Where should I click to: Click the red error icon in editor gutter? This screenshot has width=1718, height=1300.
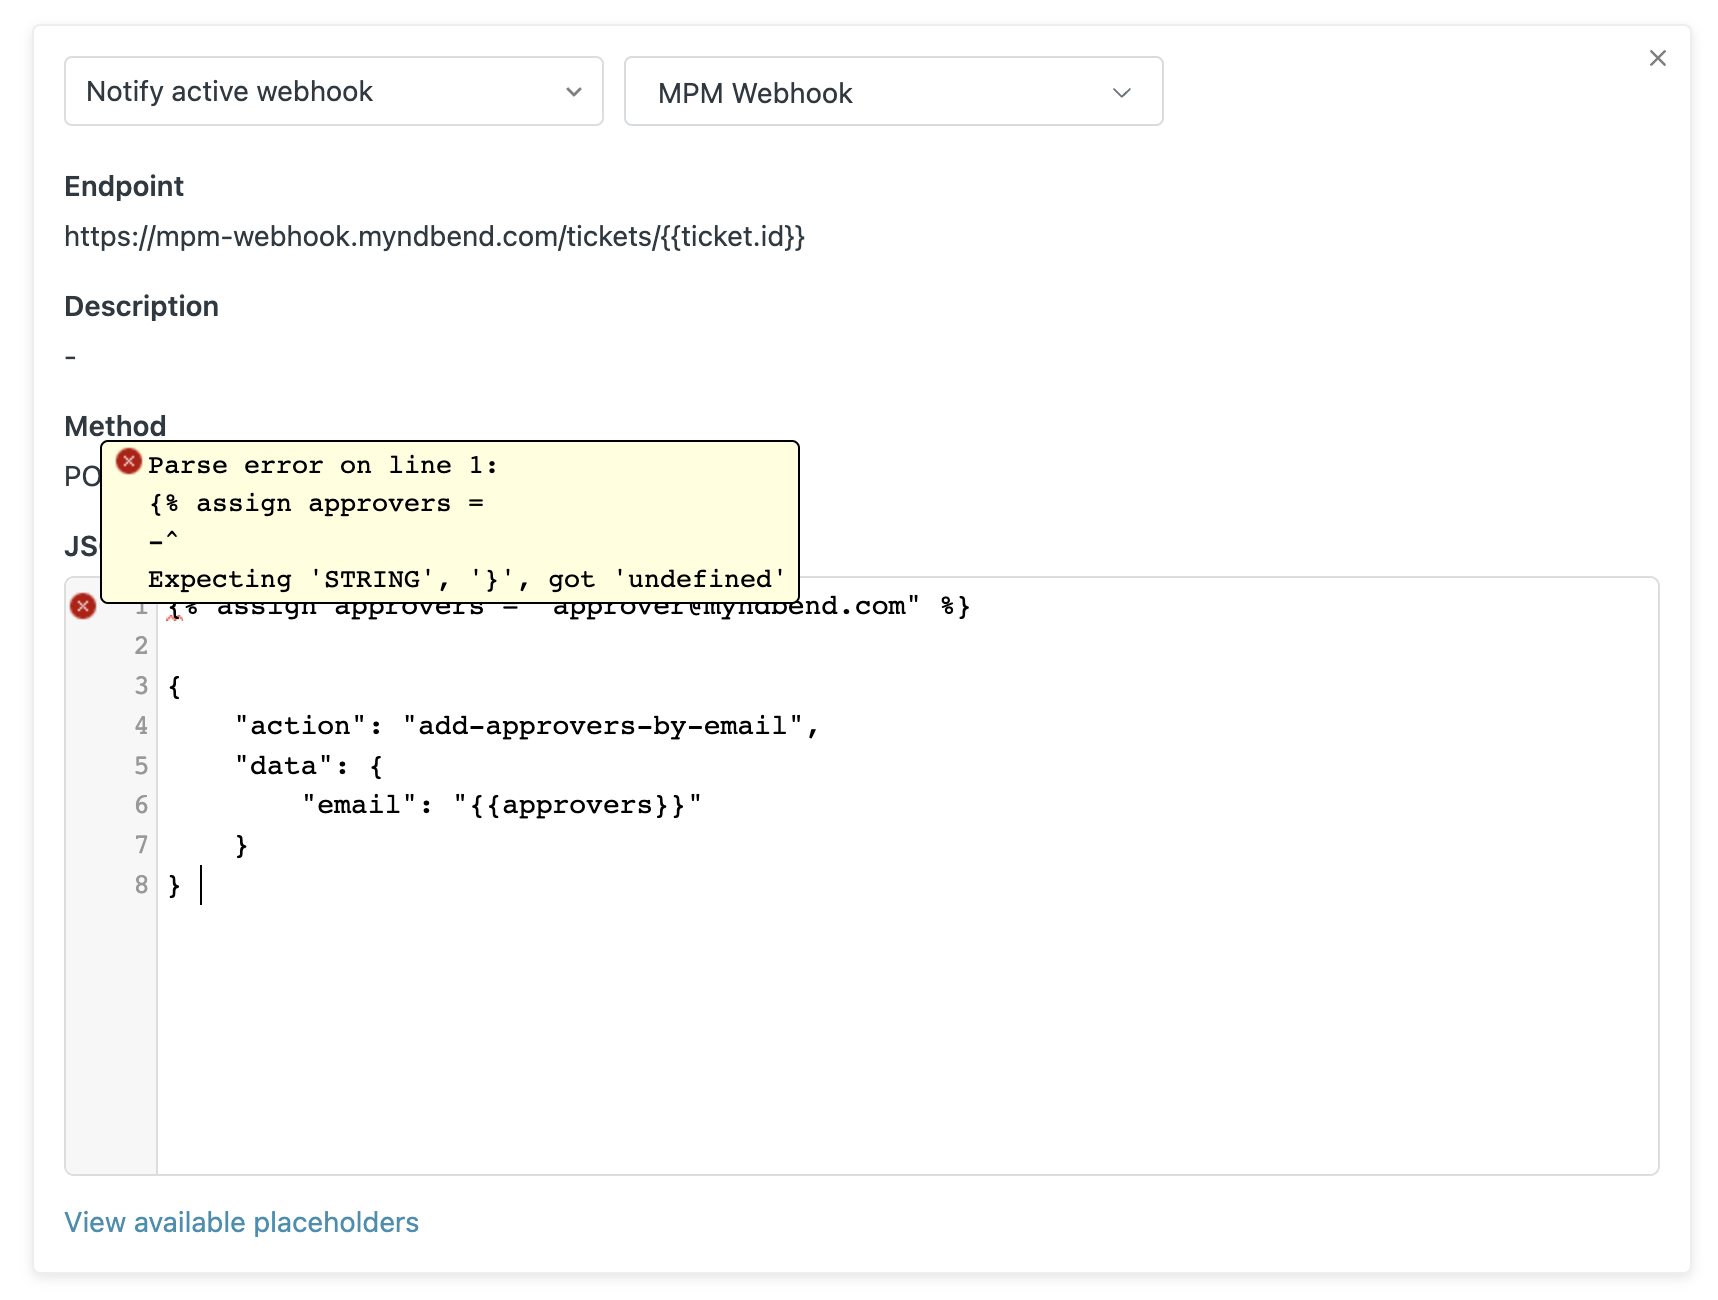click(x=84, y=606)
